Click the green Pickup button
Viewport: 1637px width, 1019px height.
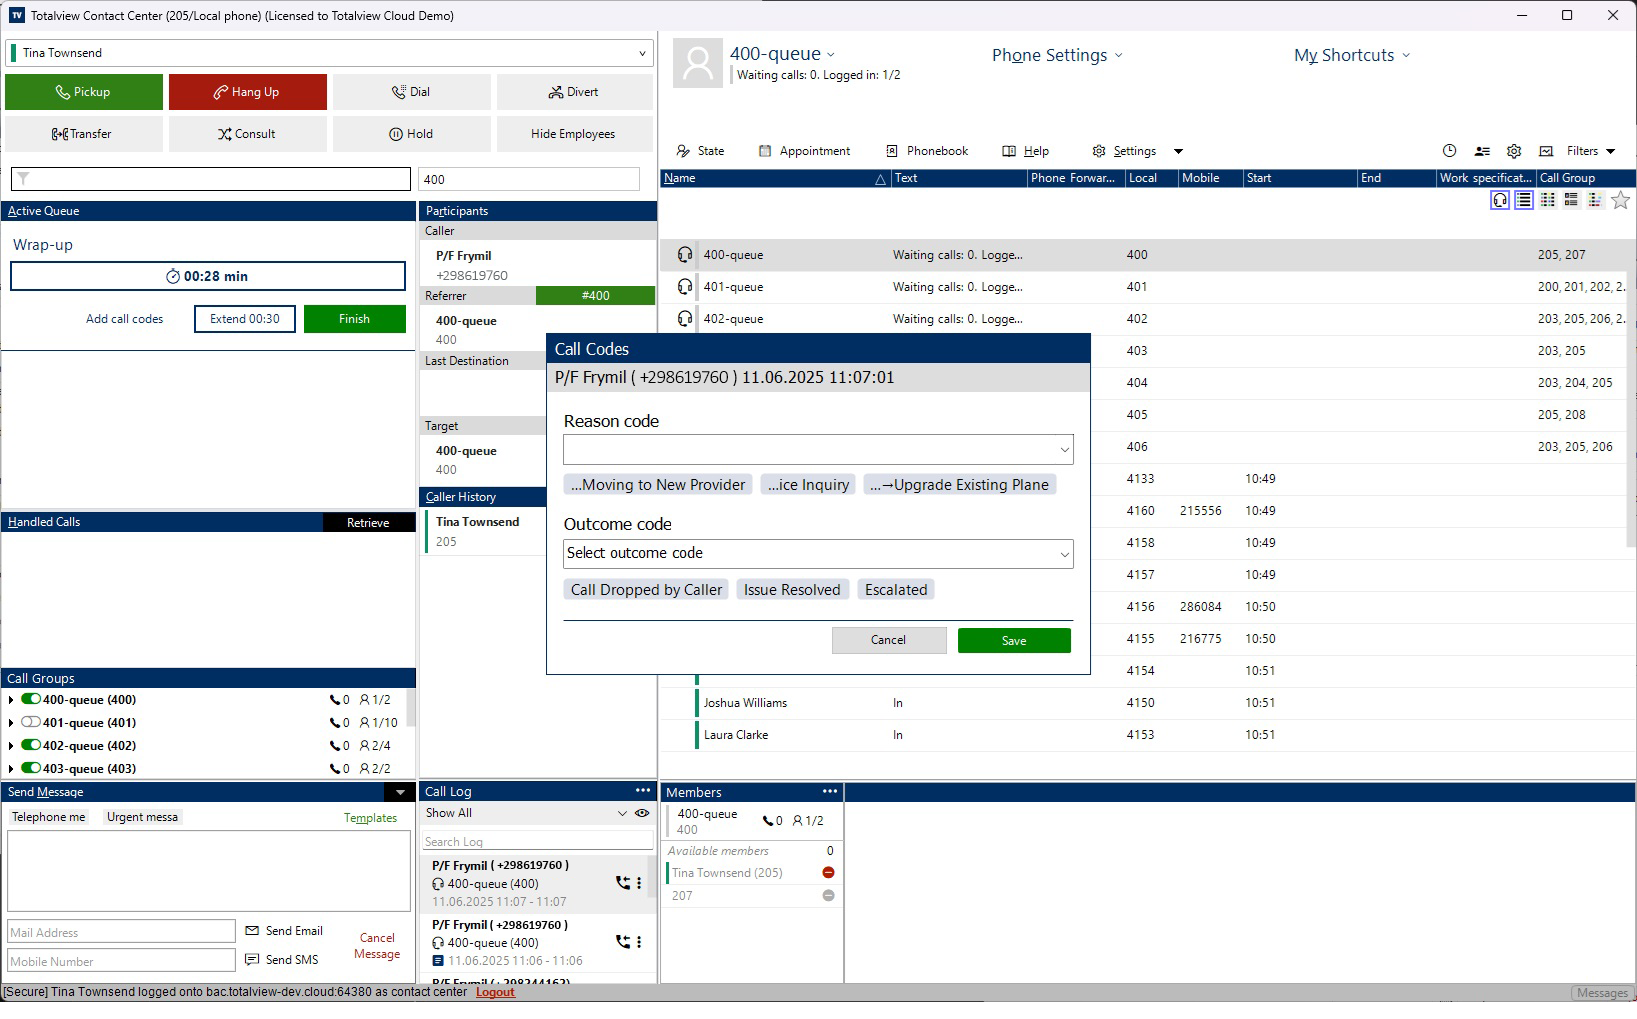(84, 92)
